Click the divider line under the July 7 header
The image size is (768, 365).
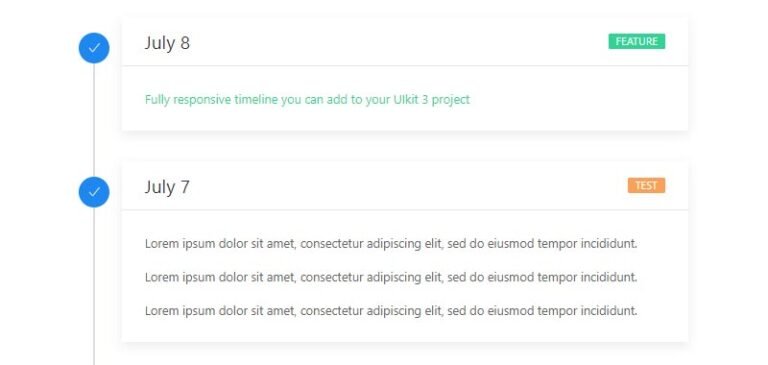[x=405, y=210]
